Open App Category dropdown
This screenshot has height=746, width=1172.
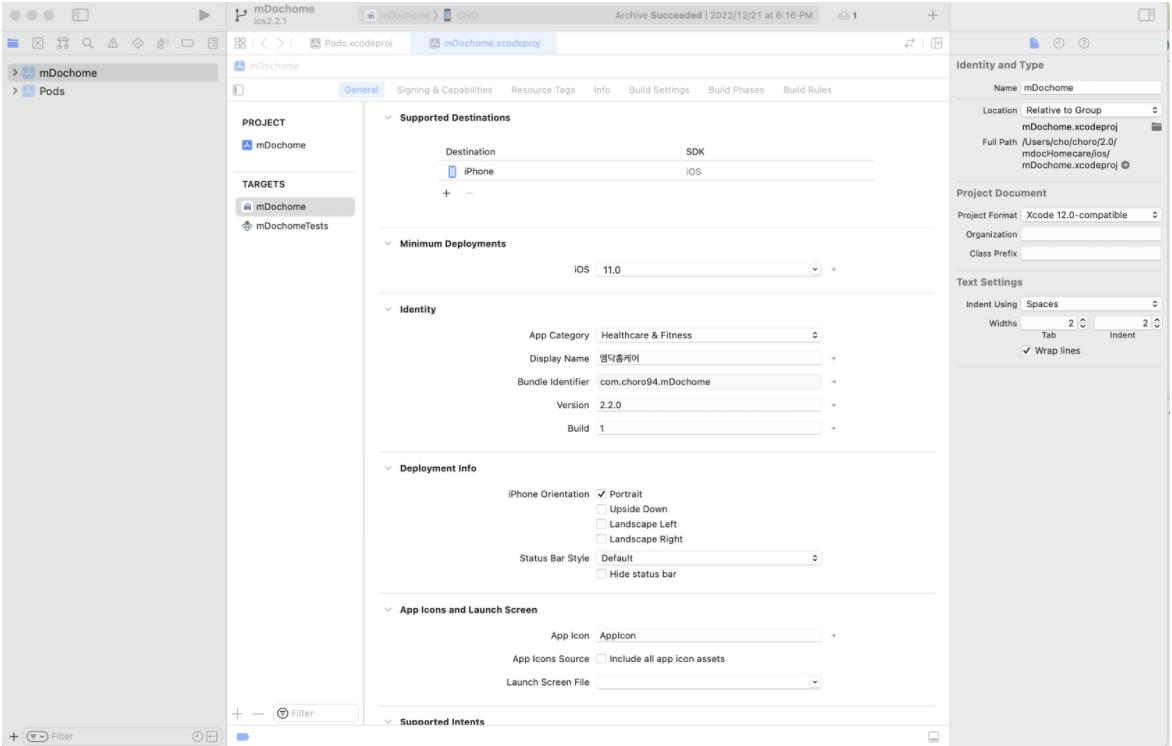point(709,335)
